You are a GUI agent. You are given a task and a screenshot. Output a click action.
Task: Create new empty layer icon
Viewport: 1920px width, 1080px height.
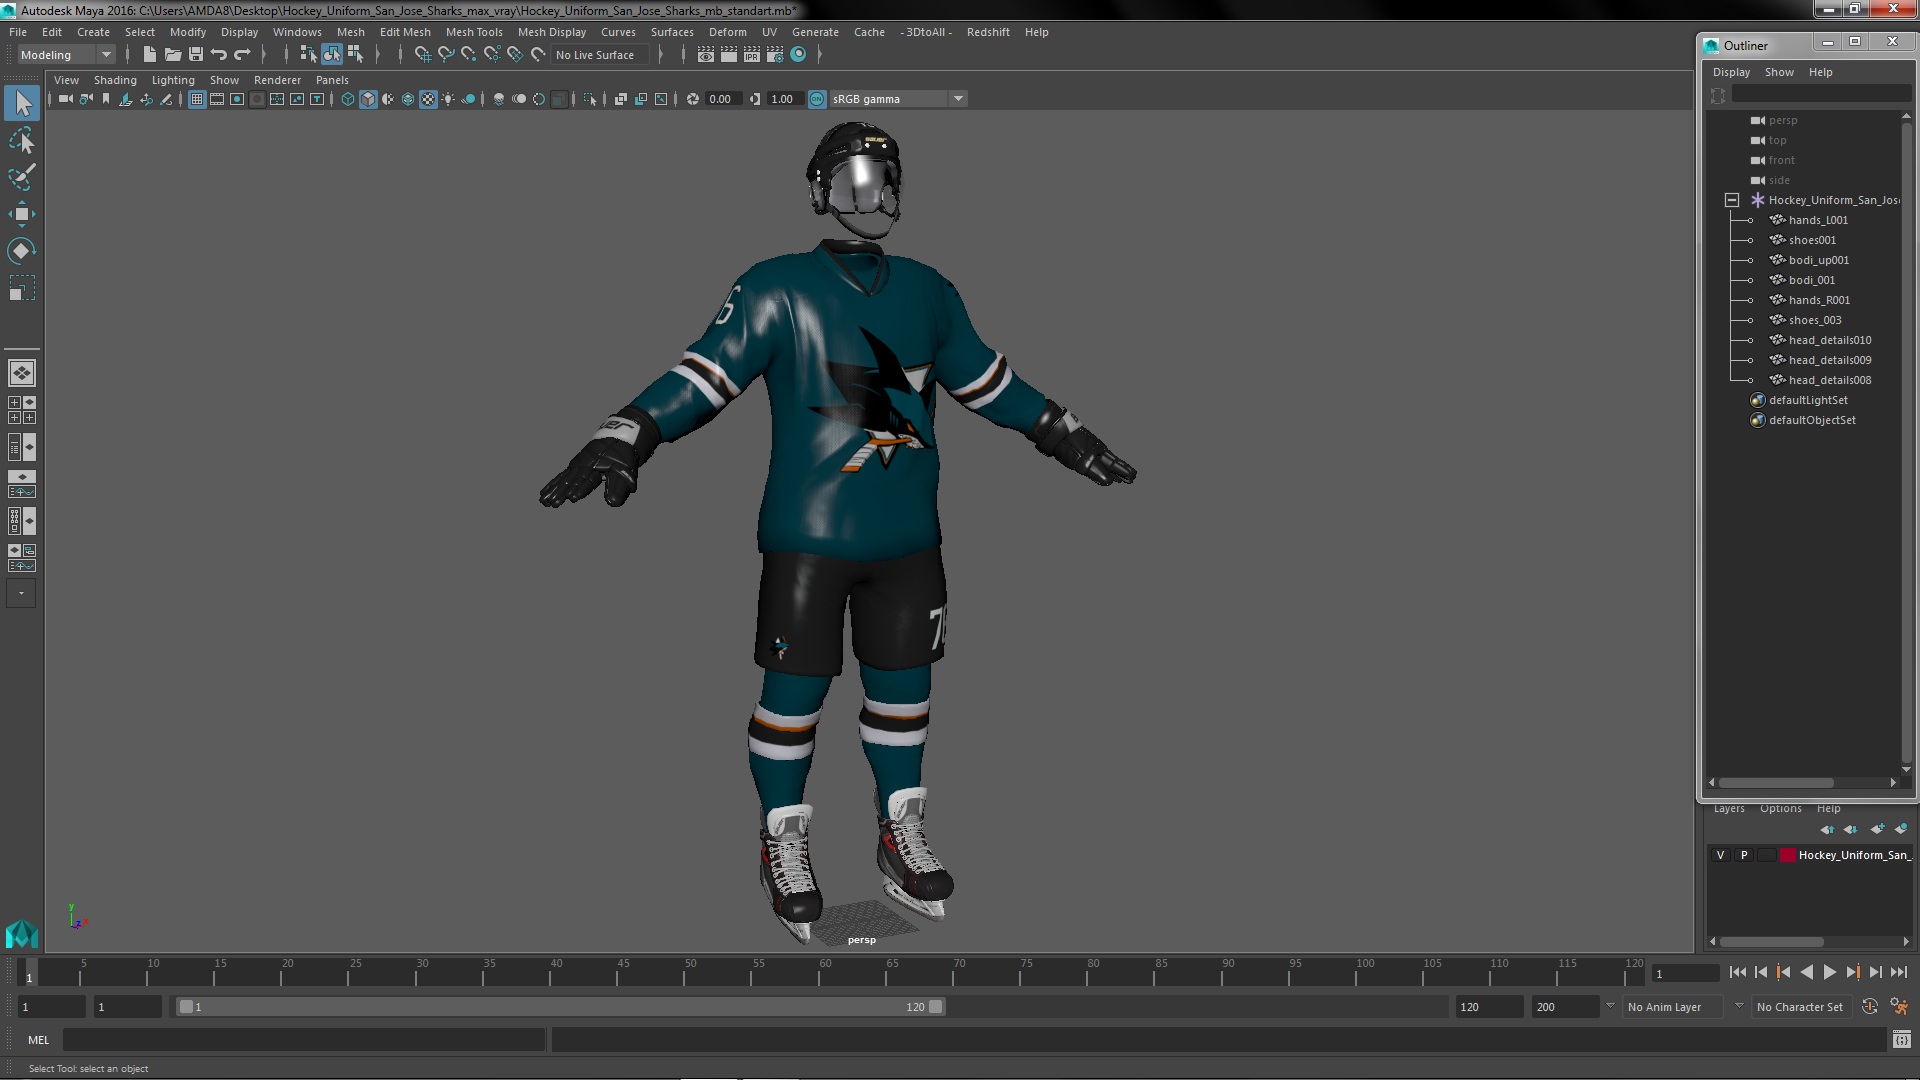1877,829
